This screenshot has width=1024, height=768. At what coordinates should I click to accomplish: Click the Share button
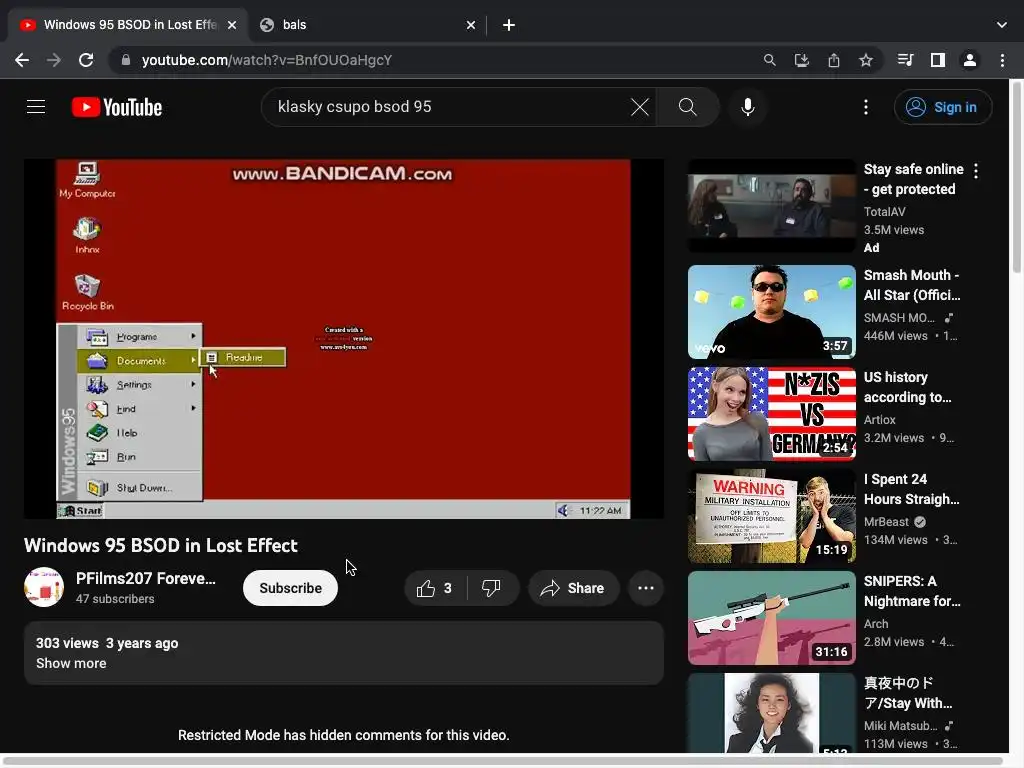[573, 588]
